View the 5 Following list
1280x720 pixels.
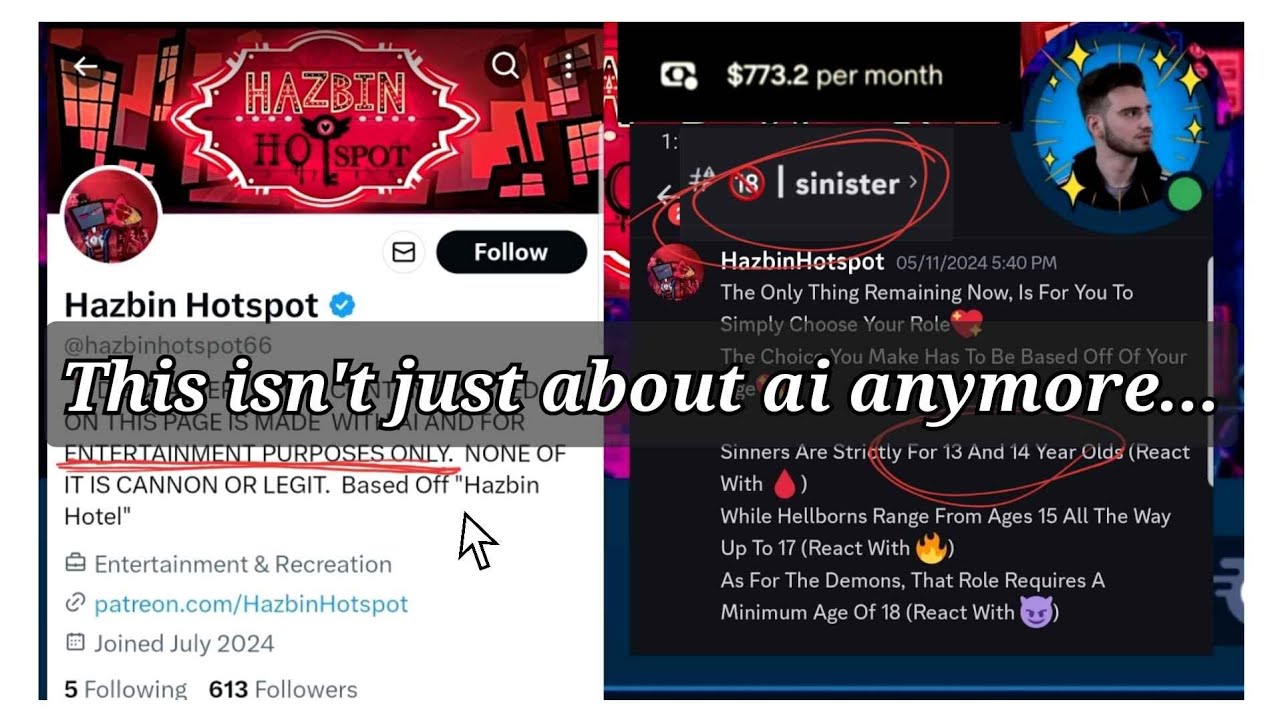click(x=125, y=690)
